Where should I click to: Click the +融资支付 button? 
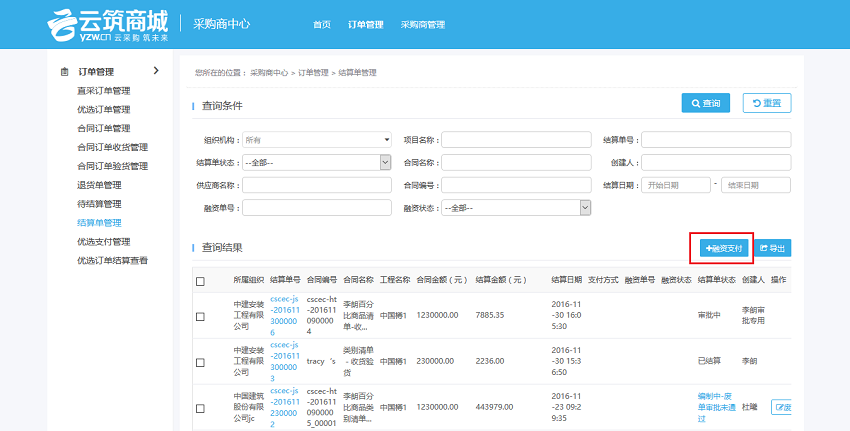[724, 248]
